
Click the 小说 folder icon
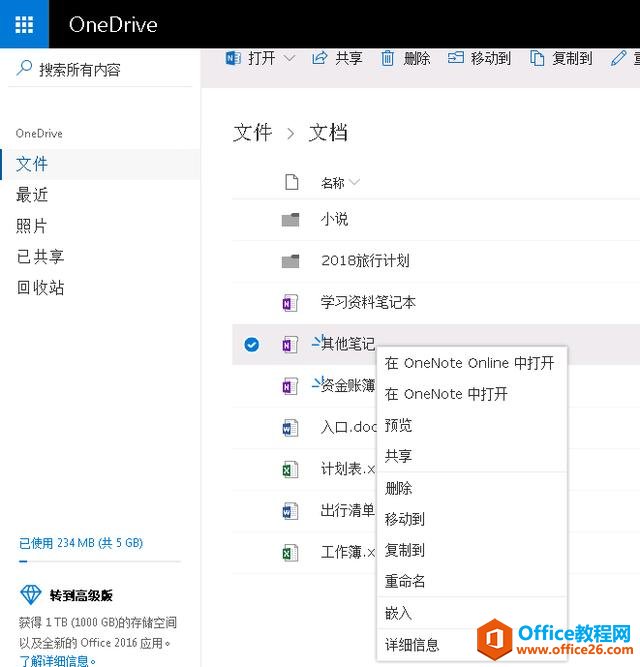tap(290, 220)
